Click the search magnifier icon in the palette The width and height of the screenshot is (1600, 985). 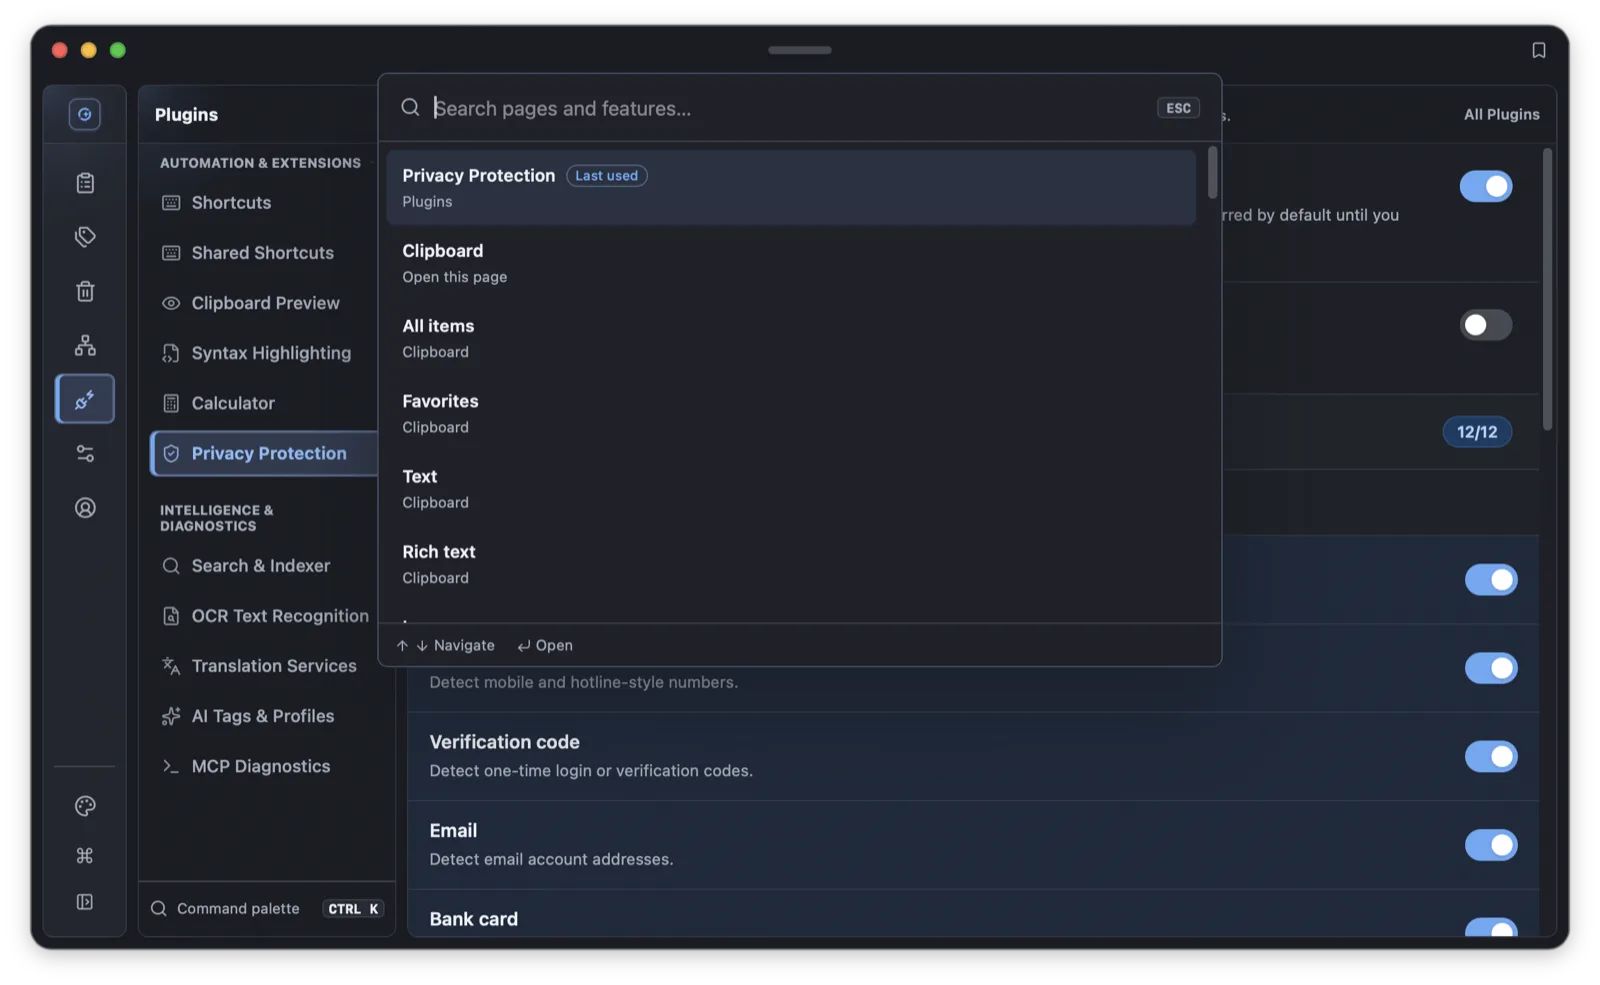(x=410, y=107)
